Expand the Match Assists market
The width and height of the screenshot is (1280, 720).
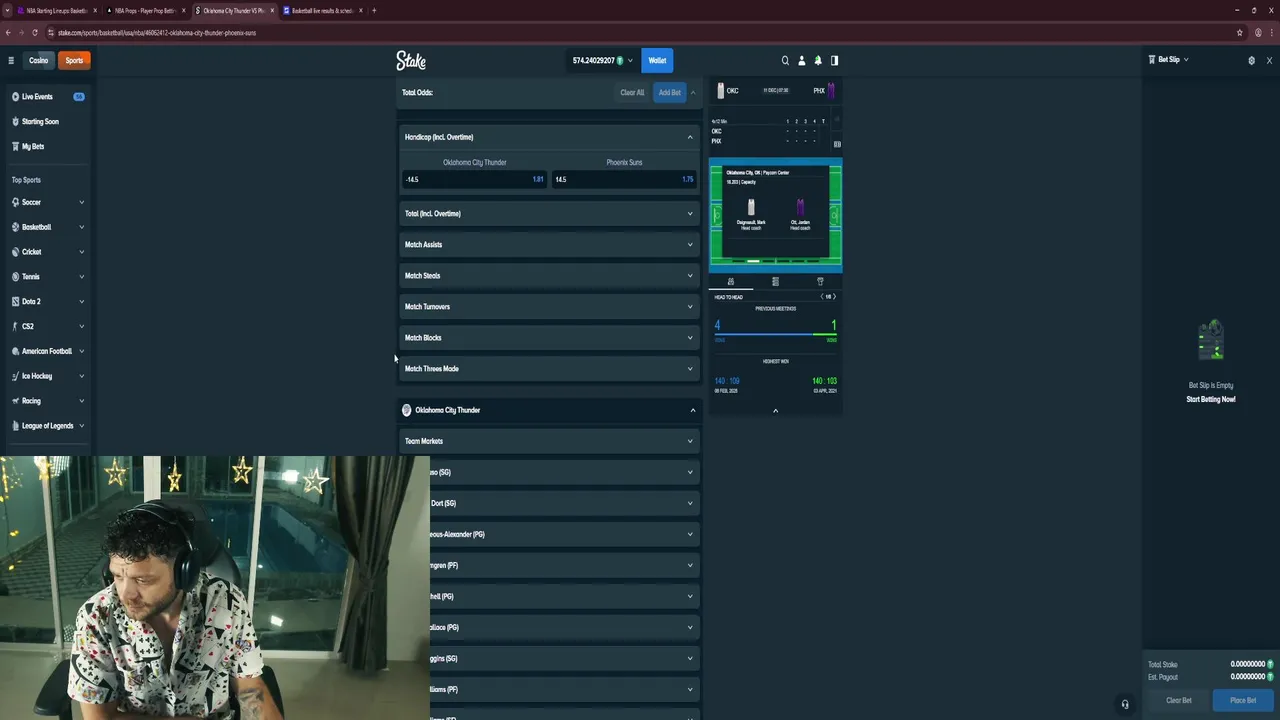pyautogui.click(x=549, y=244)
